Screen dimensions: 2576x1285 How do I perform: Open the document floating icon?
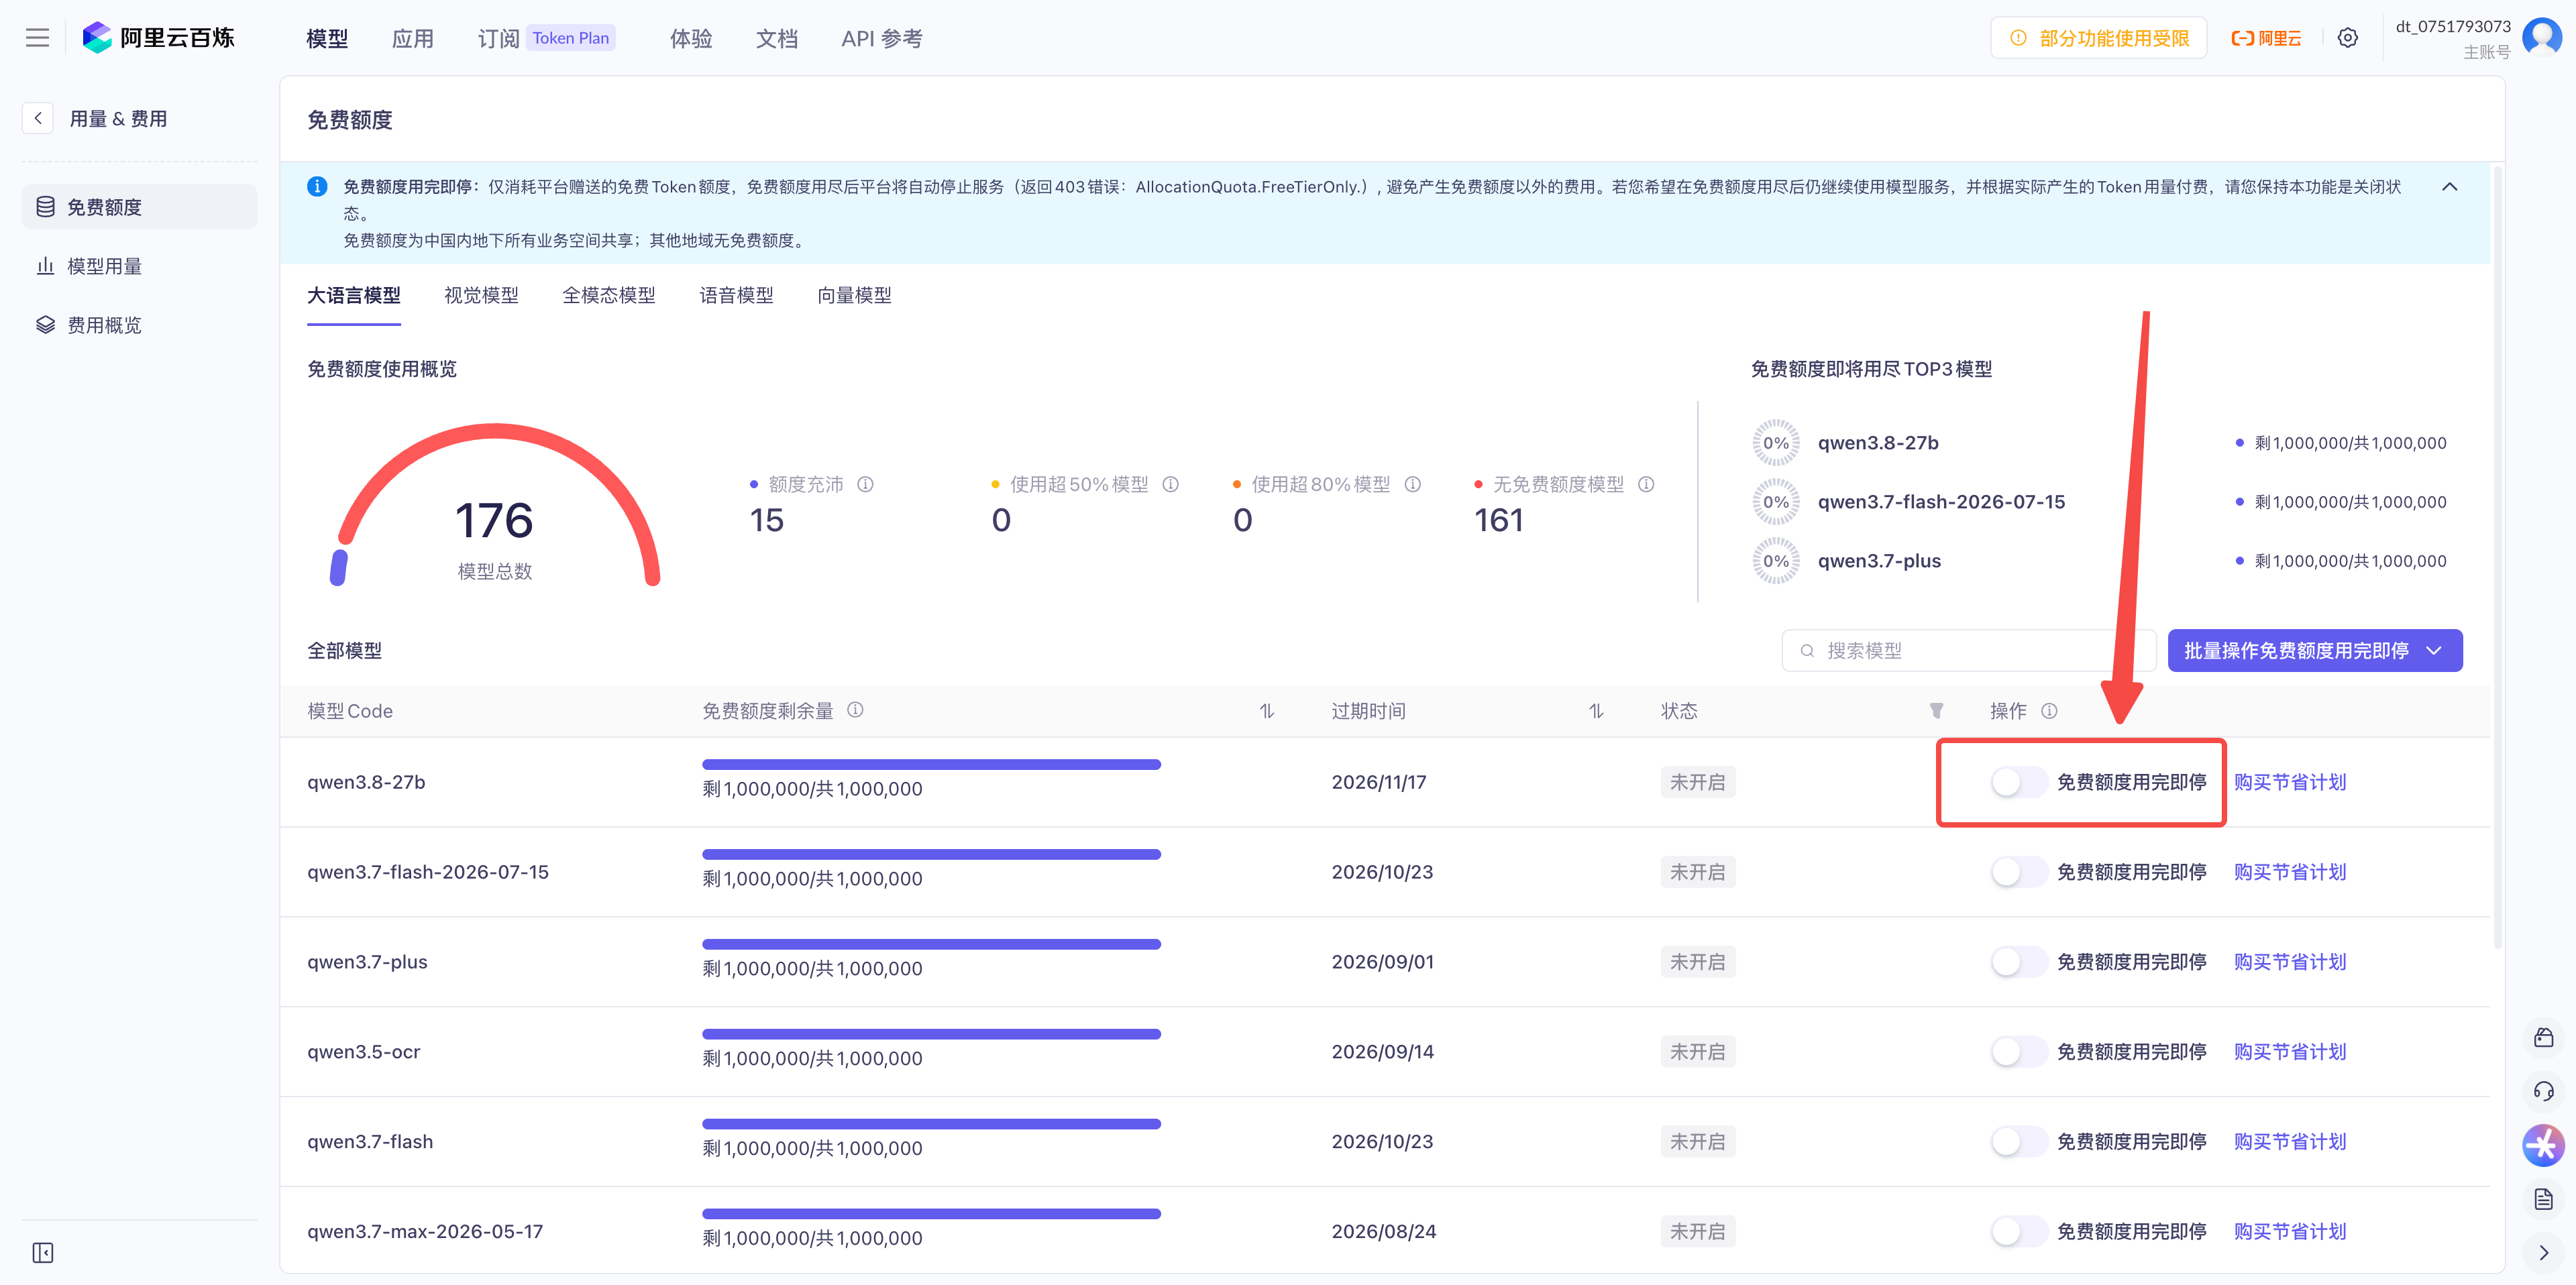2544,1200
